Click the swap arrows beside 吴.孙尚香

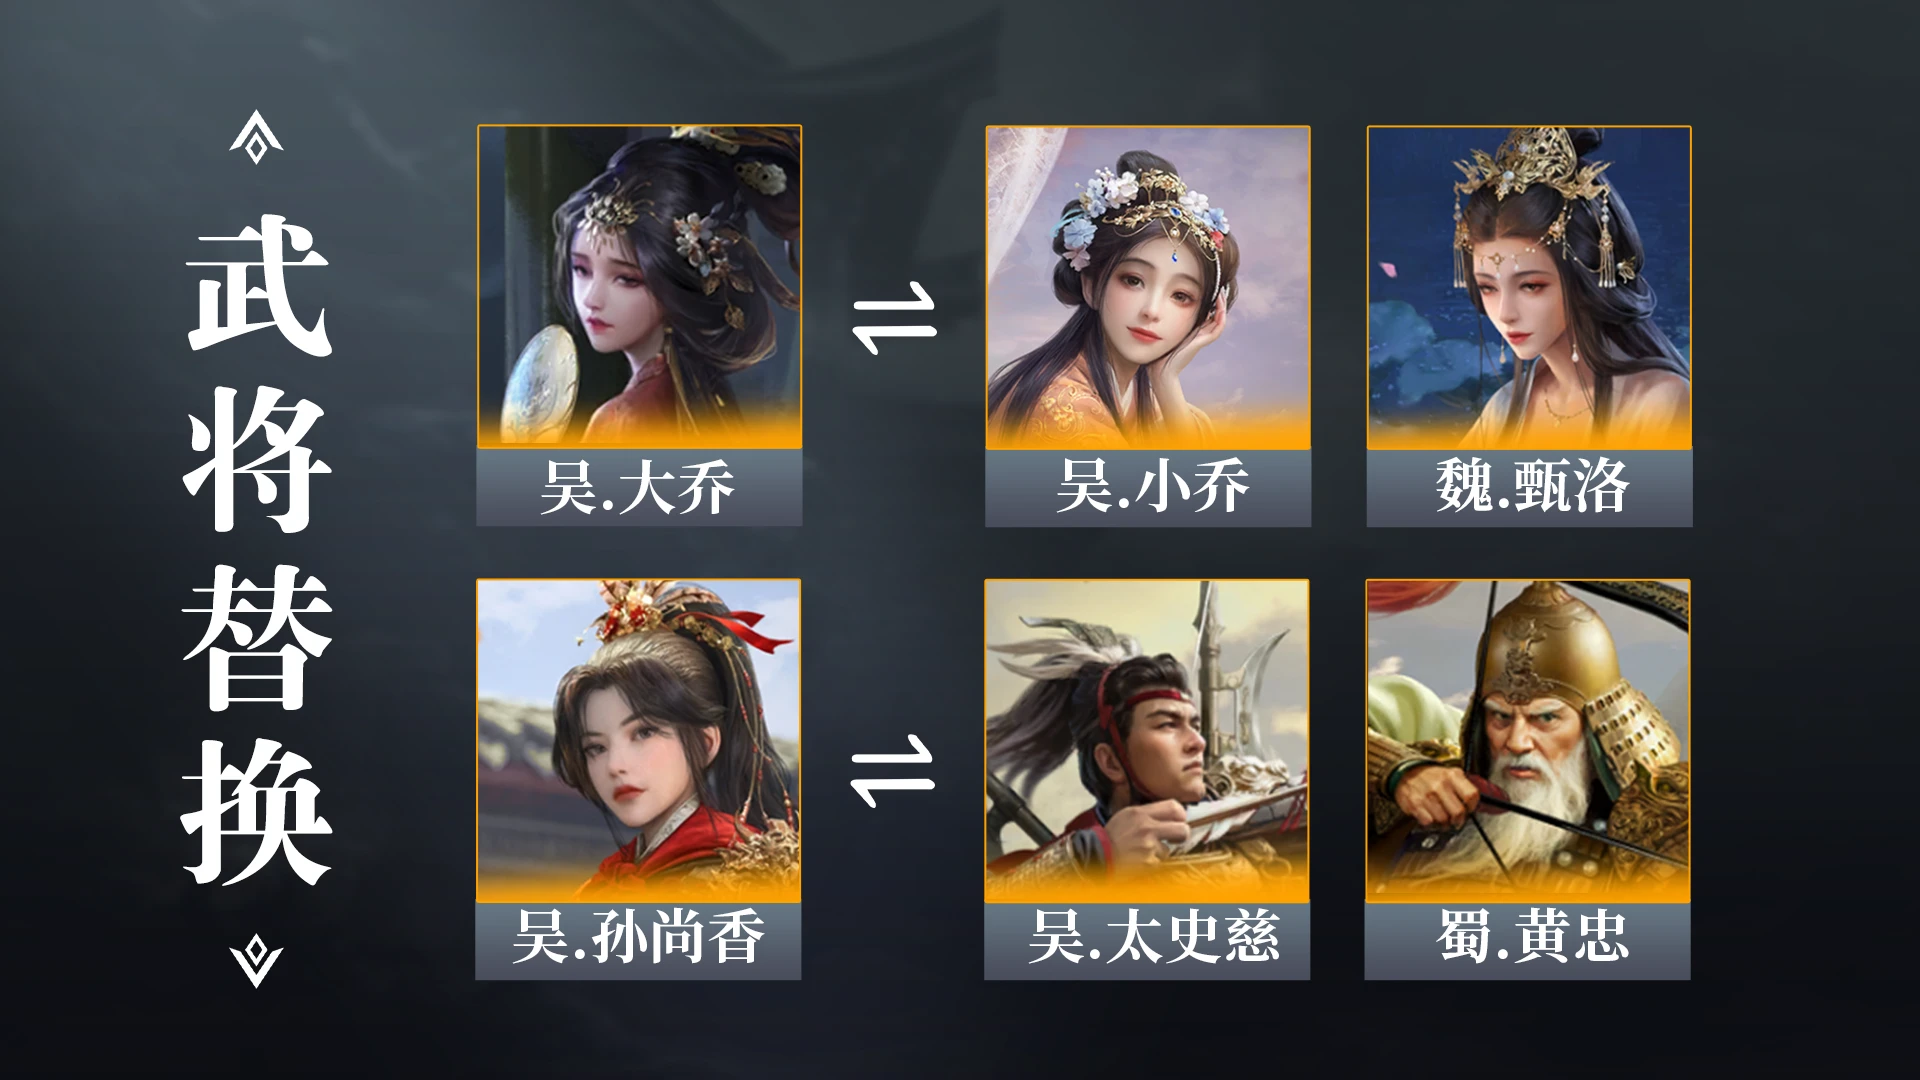click(892, 773)
